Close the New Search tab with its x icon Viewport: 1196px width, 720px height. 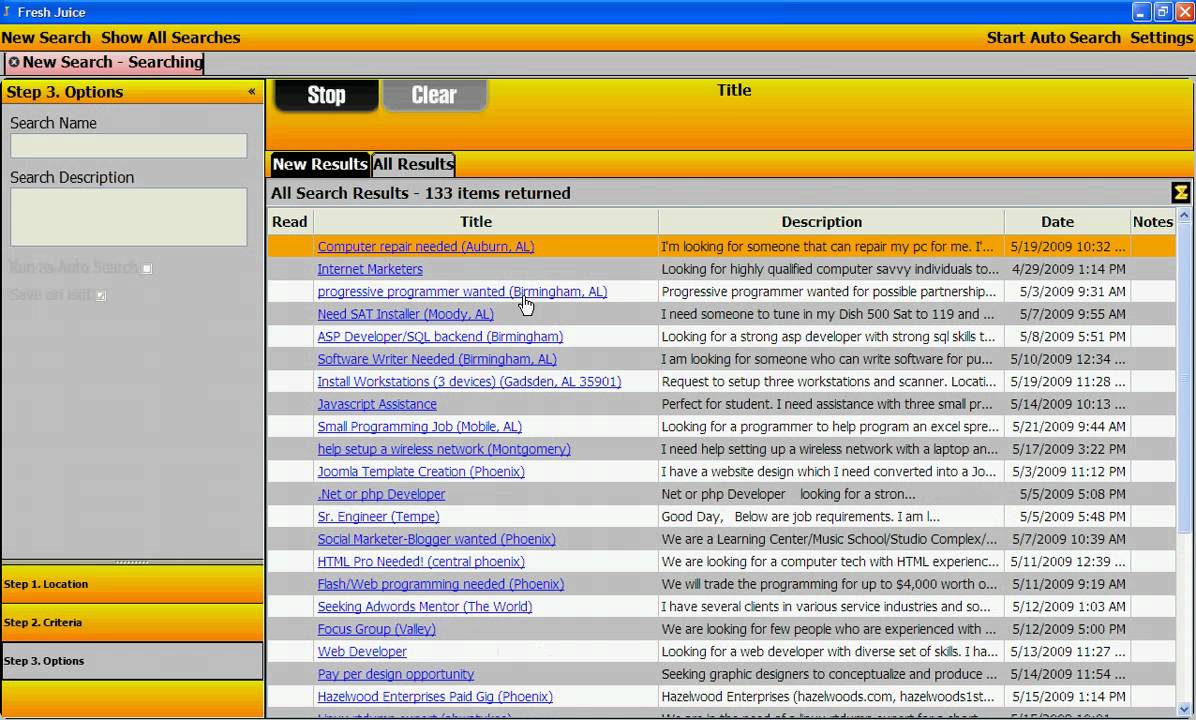point(14,62)
